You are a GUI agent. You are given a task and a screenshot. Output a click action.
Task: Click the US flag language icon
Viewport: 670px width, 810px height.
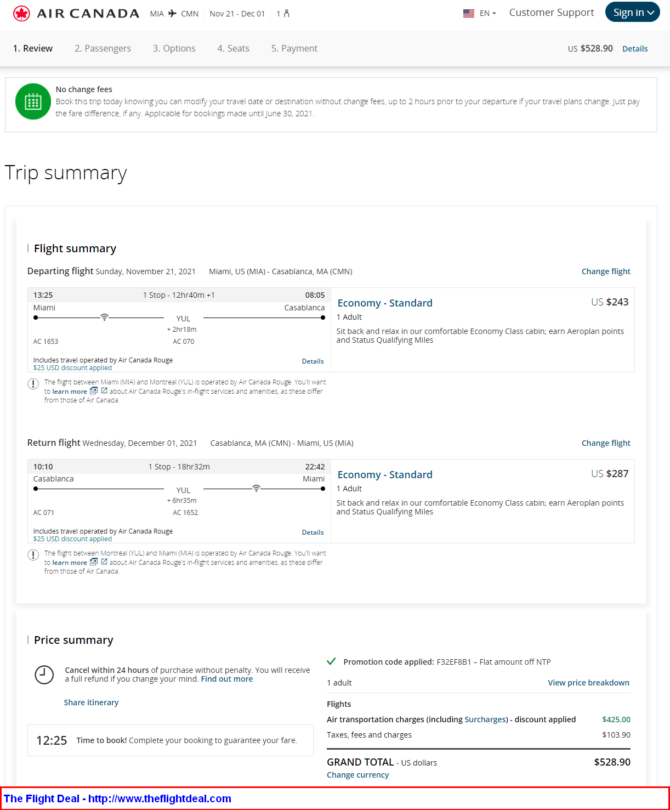click(469, 13)
